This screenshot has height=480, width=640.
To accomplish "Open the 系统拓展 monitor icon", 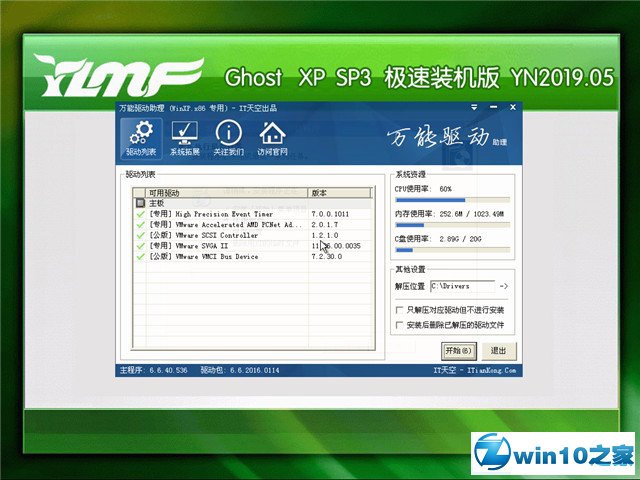I will pyautogui.click(x=184, y=139).
